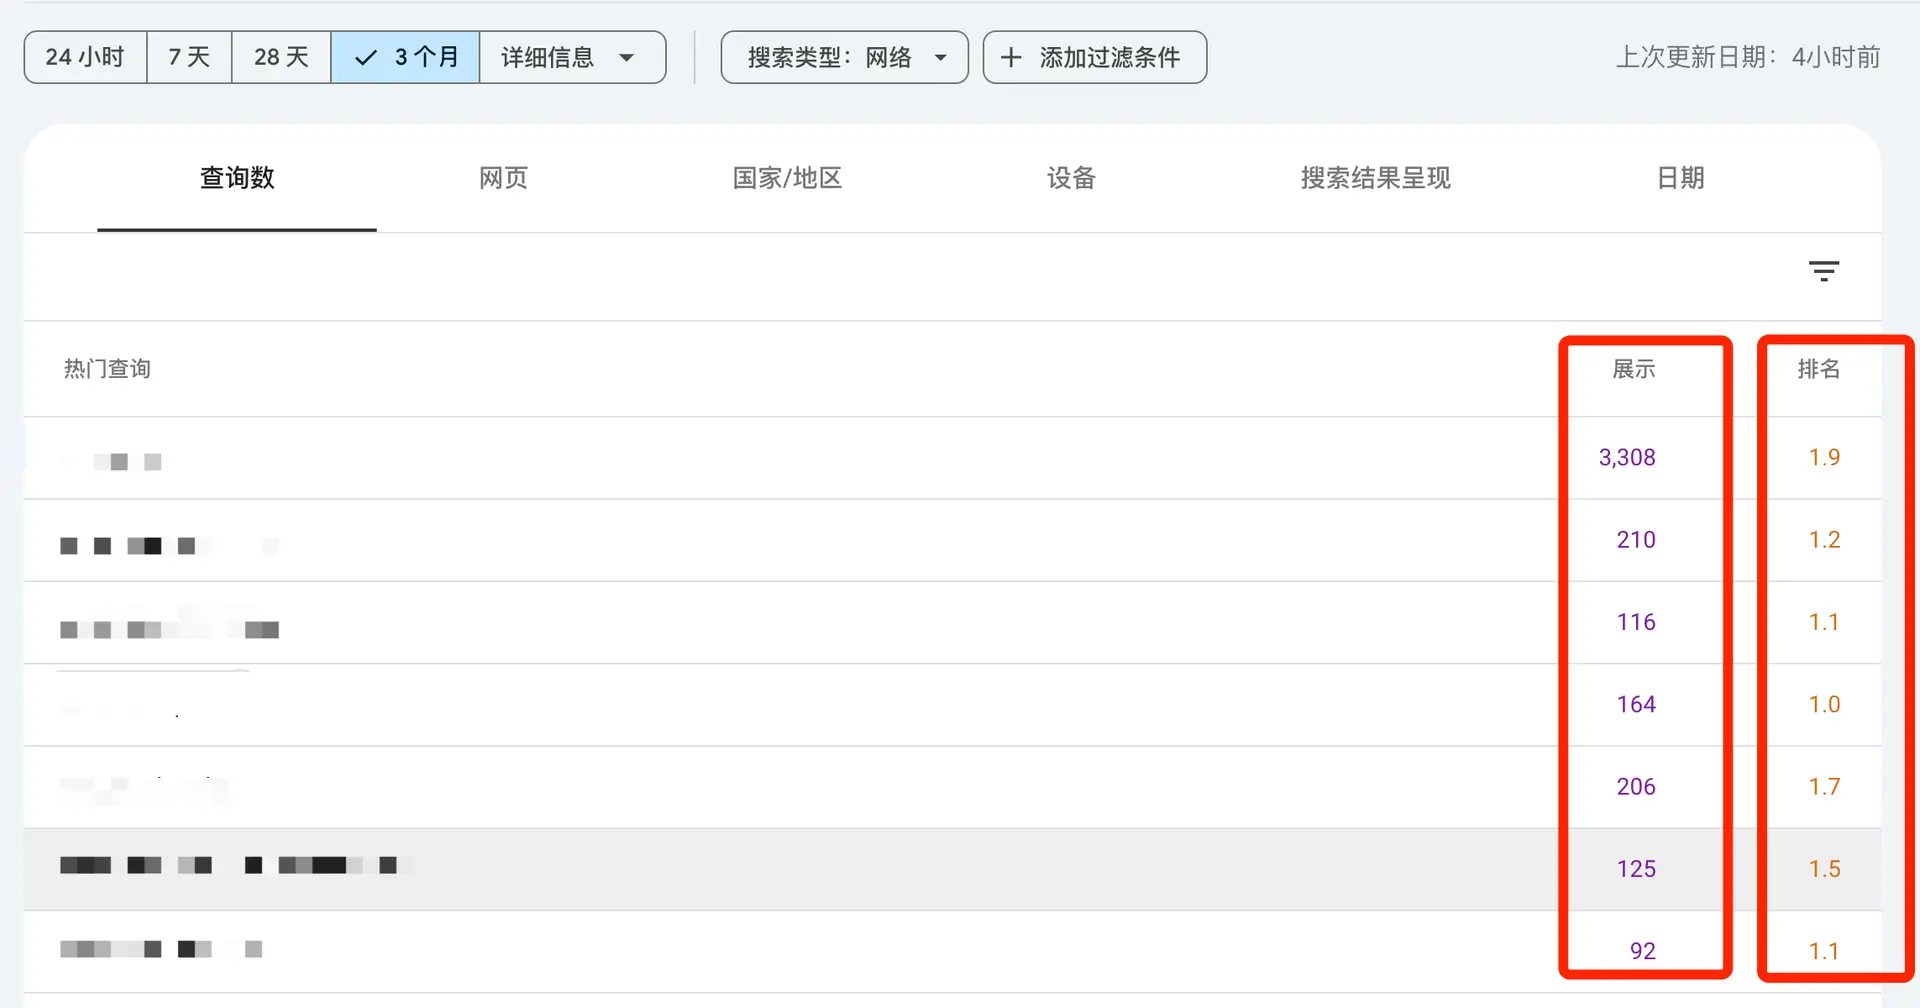Switch to the 国家/地区 tab
This screenshot has width=1920, height=1008.
point(787,178)
